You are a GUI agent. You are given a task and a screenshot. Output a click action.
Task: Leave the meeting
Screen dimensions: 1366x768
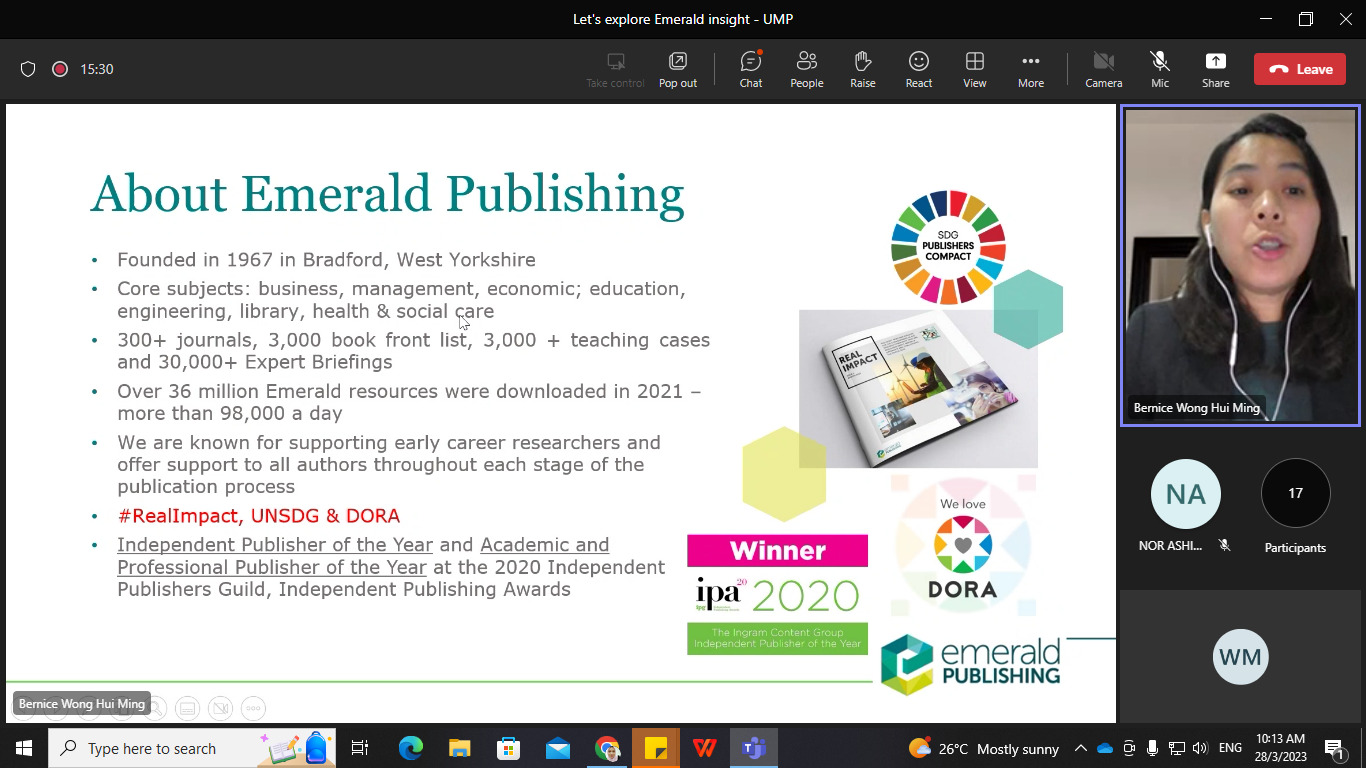[1300, 69]
